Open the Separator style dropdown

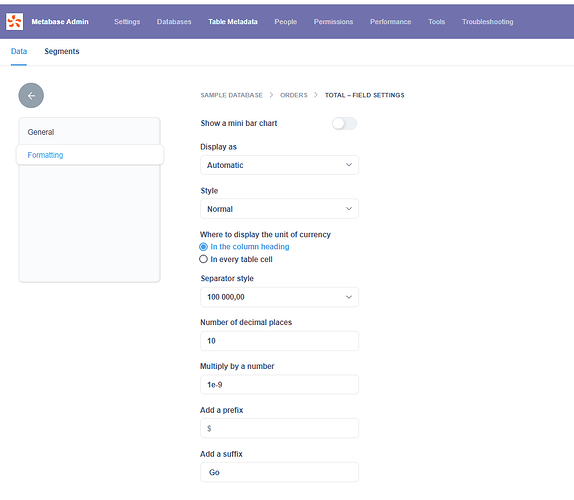pos(279,297)
